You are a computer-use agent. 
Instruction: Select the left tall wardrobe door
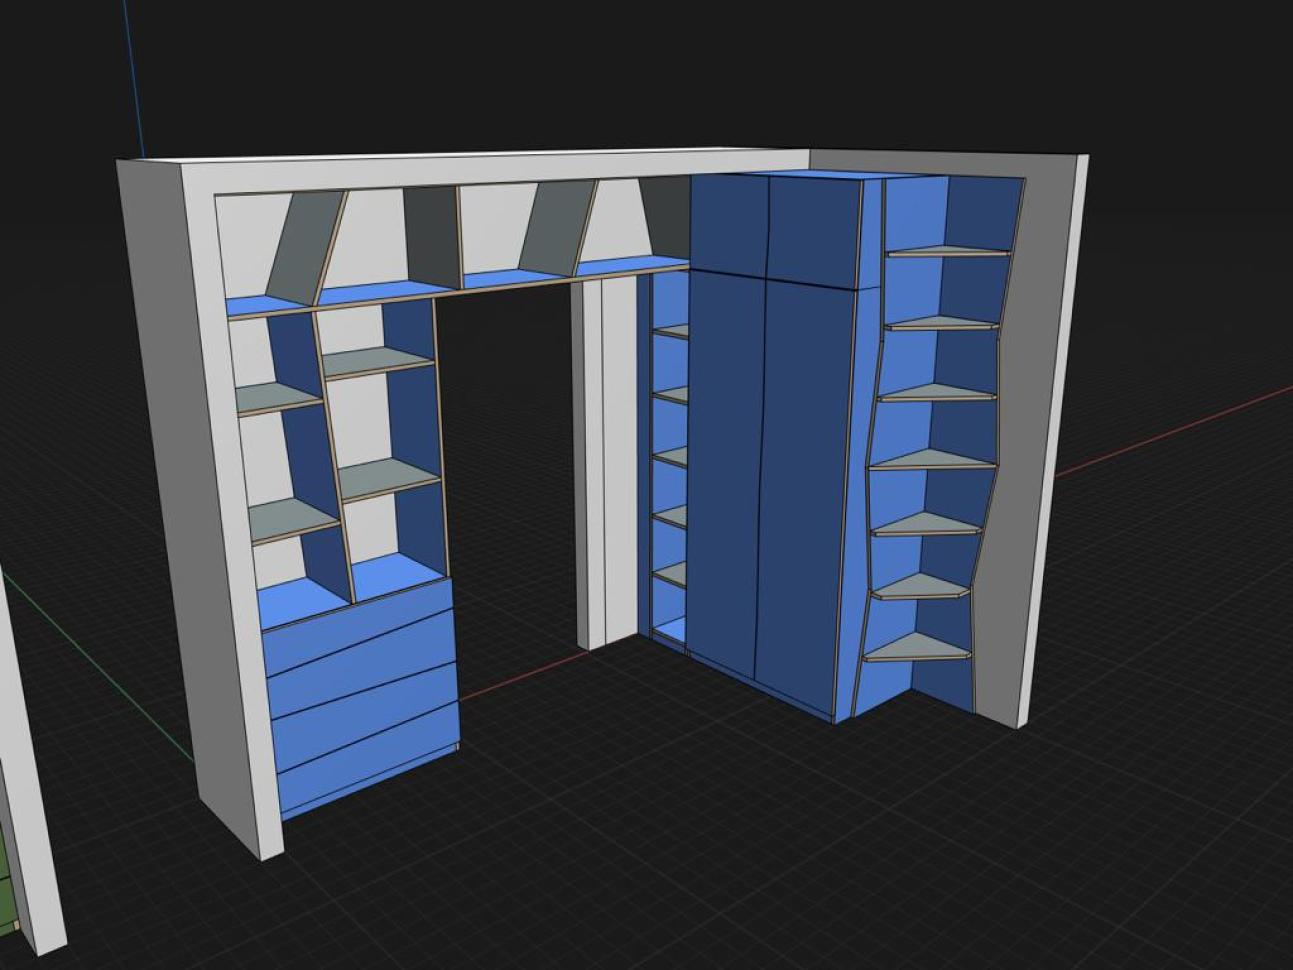click(x=726, y=470)
